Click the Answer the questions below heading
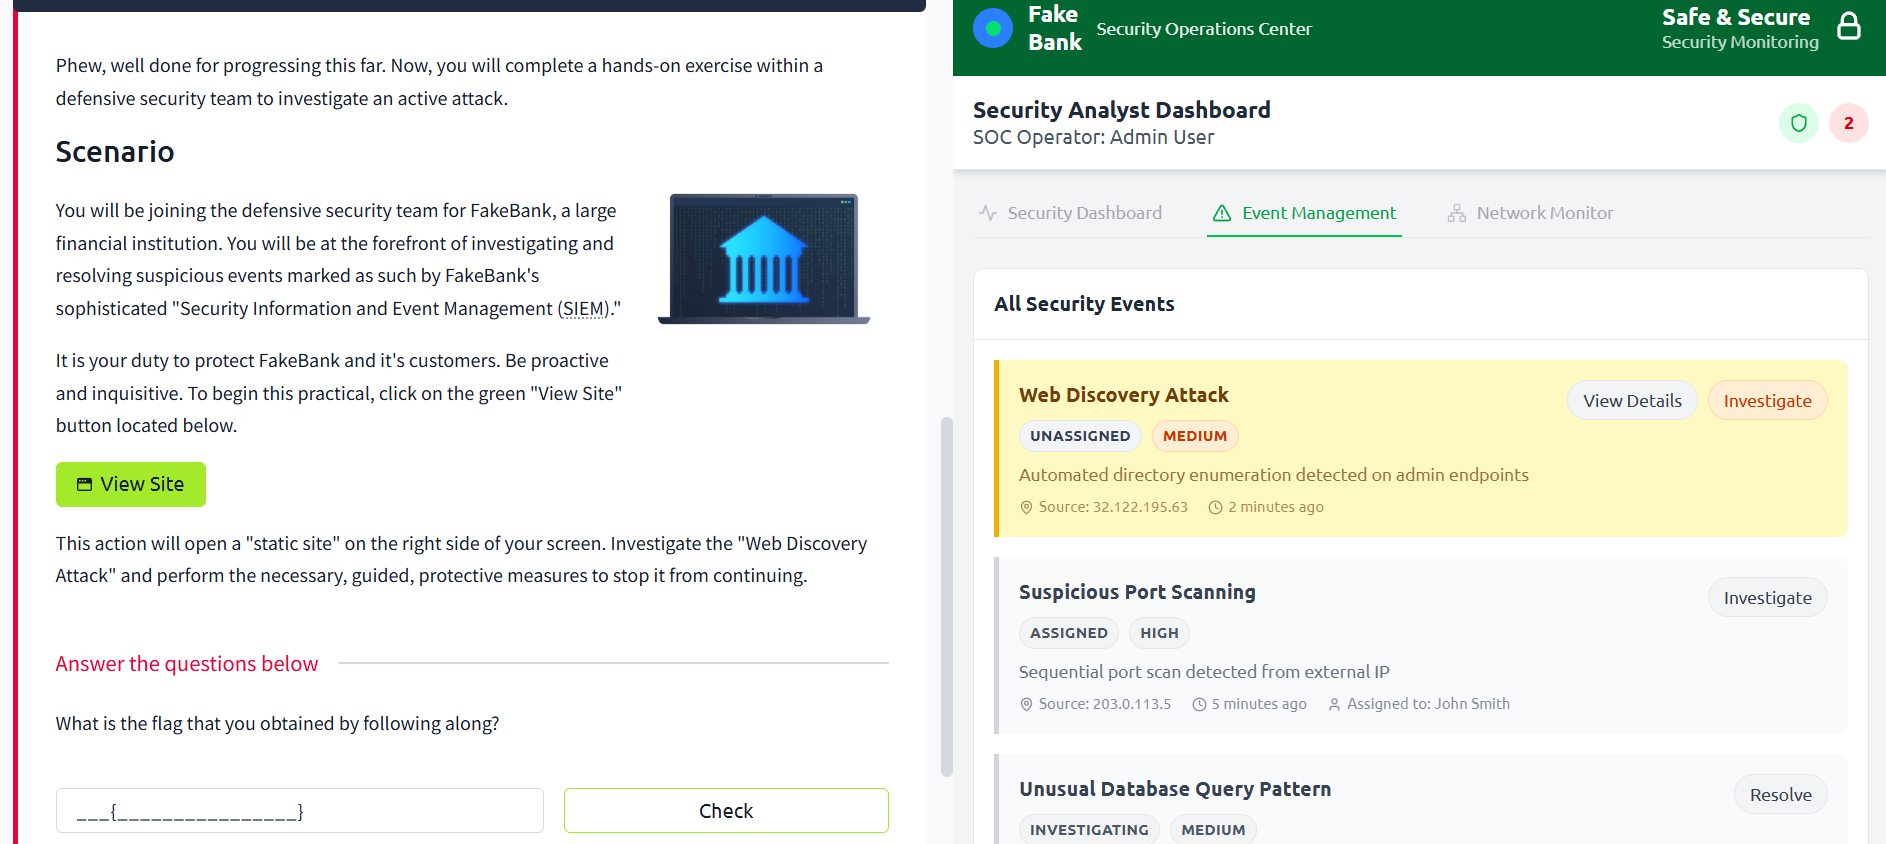 [187, 664]
